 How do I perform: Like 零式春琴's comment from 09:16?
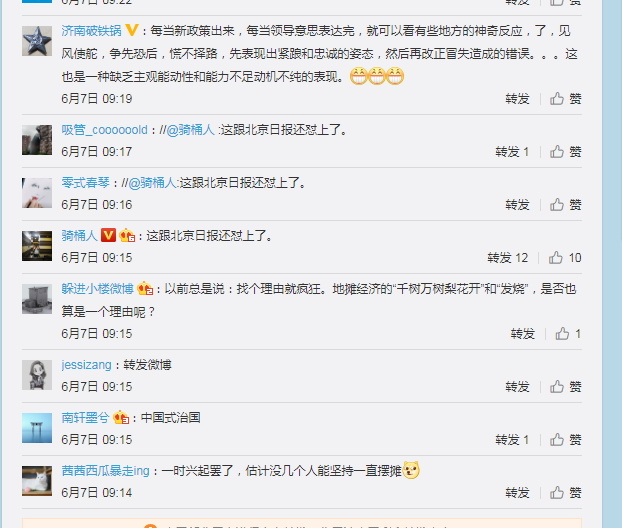(565, 205)
